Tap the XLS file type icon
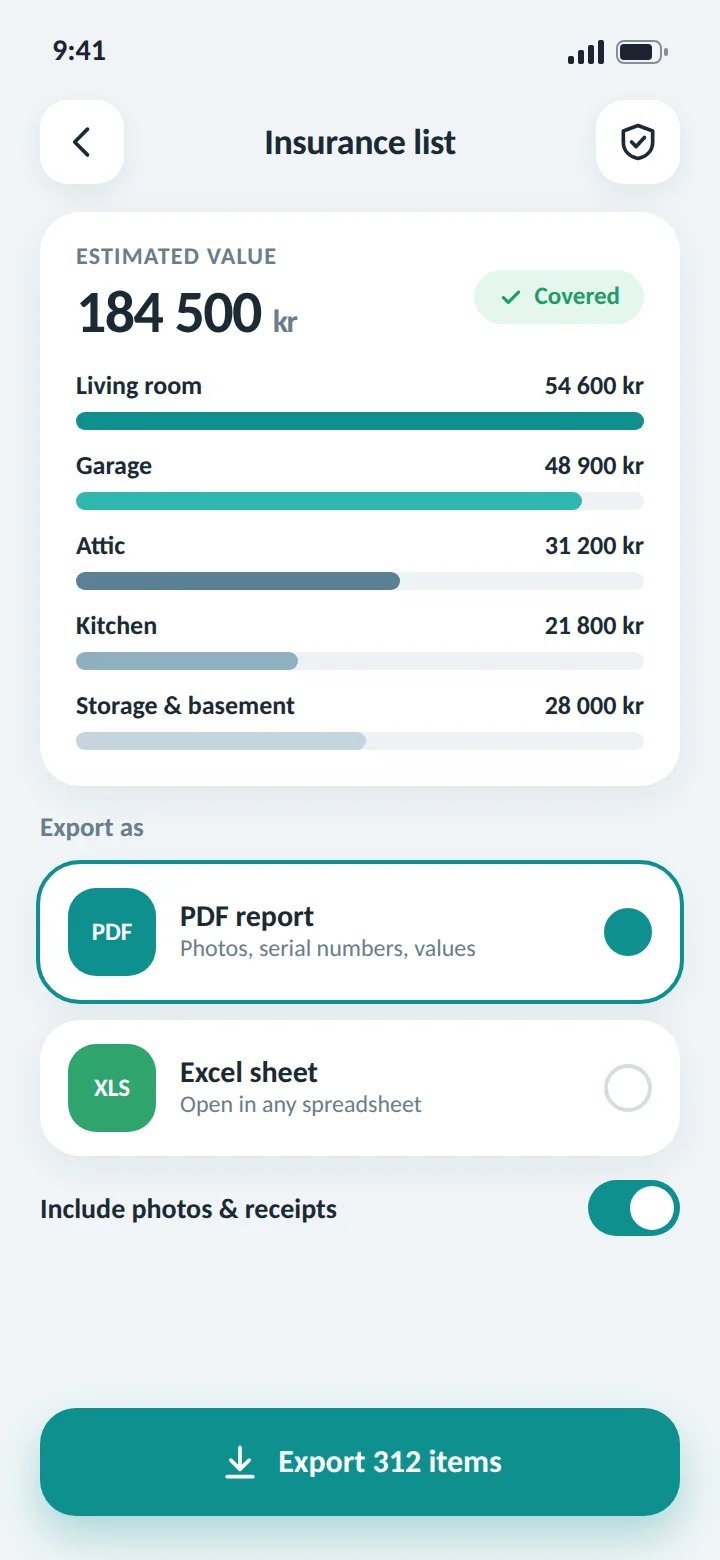This screenshot has height=1560, width=720. click(x=112, y=1088)
